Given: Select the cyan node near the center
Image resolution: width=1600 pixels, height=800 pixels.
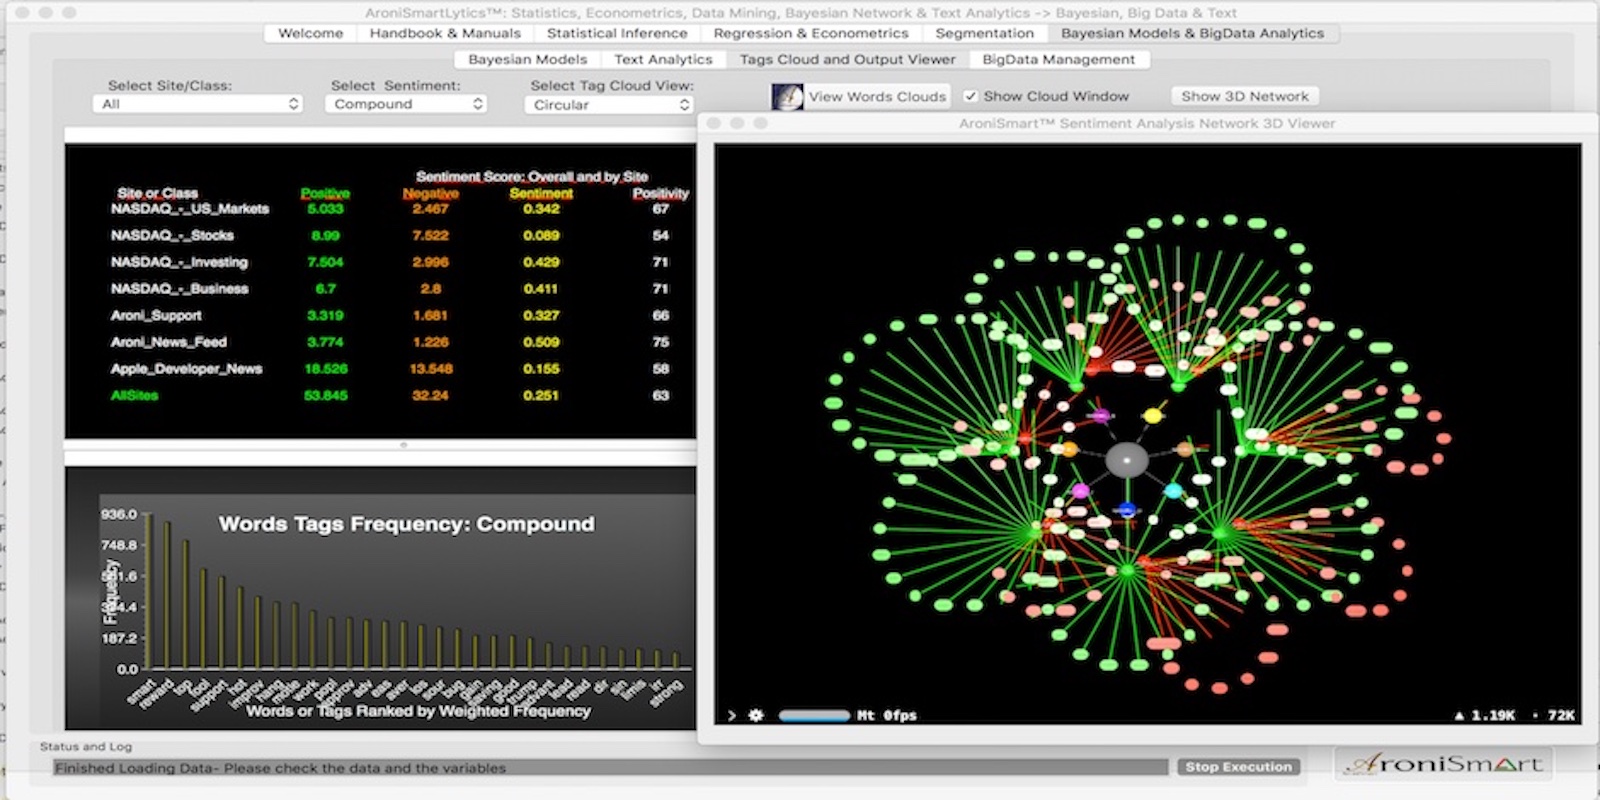Looking at the screenshot, I should click(1173, 491).
